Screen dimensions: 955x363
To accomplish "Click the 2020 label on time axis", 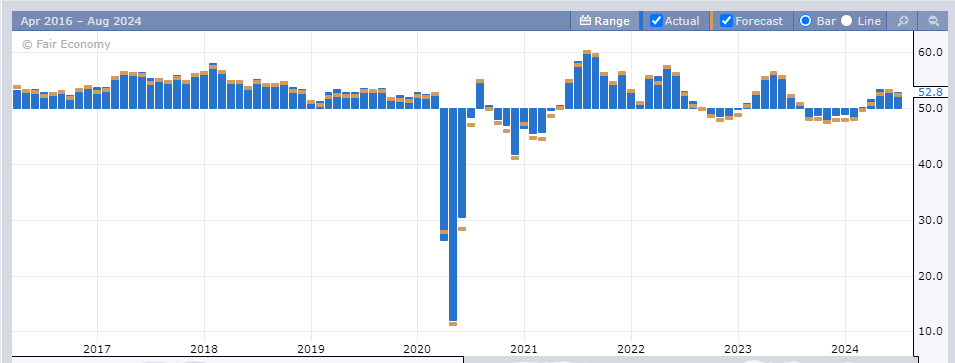I will pyautogui.click(x=417, y=350).
